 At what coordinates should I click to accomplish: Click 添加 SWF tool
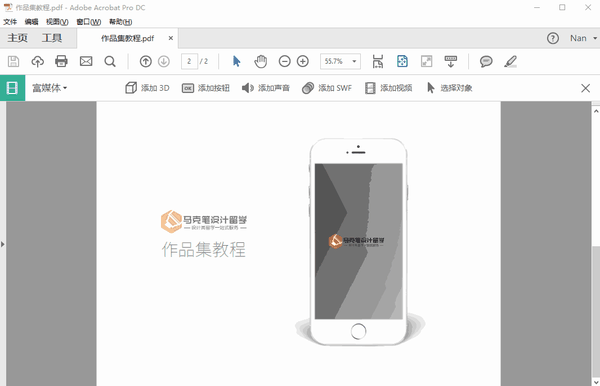tap(327, 88)
